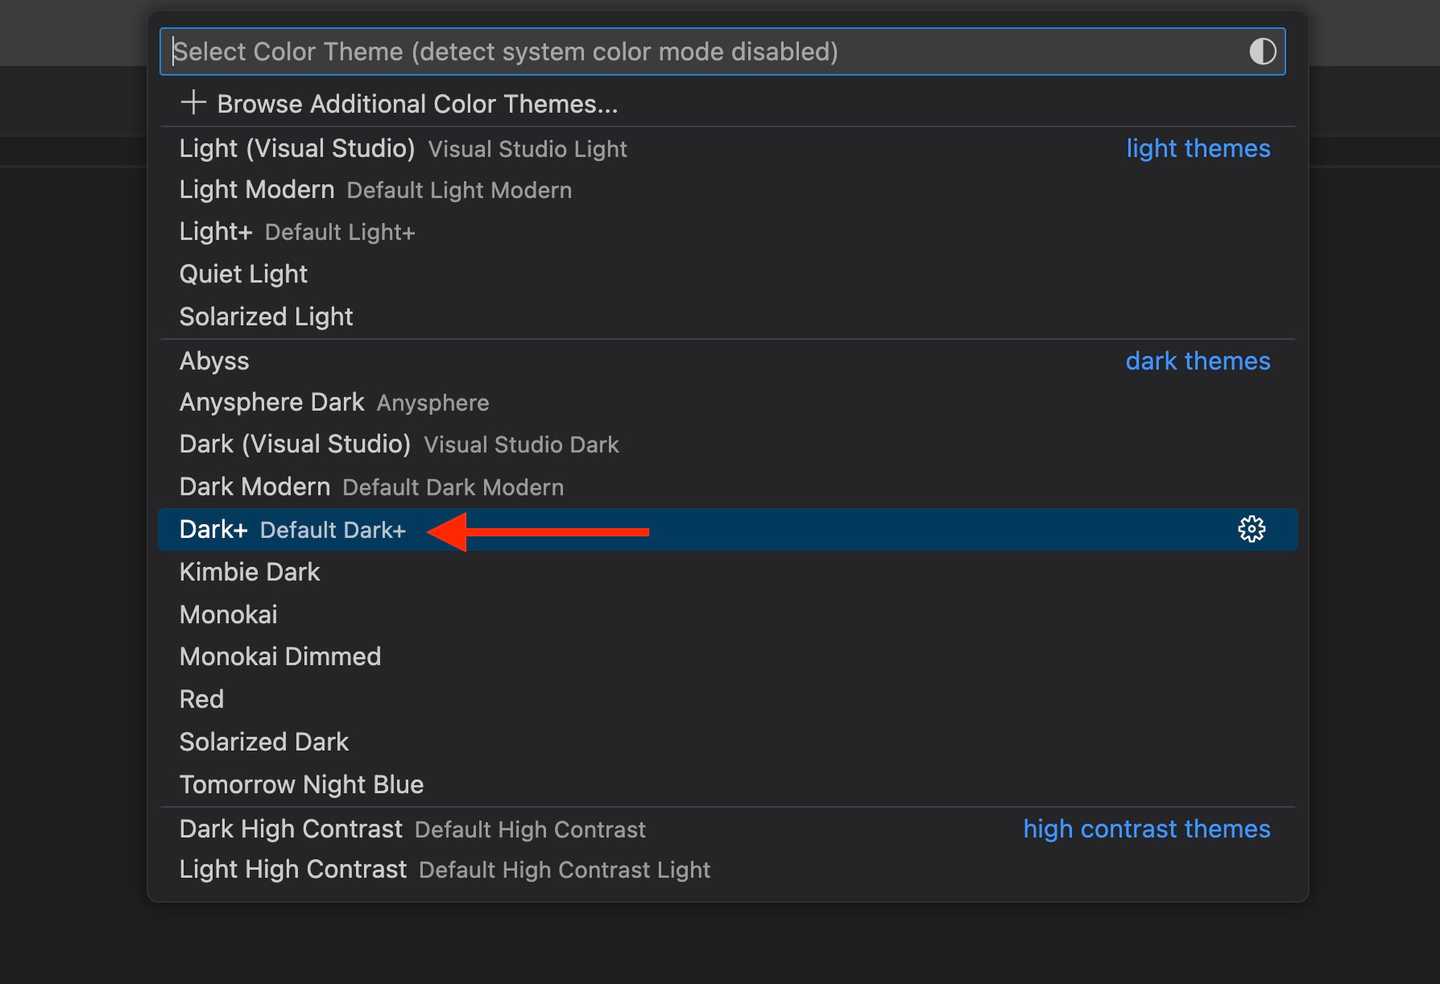Open settings gear for Dark+ theme
The width and height of the screenshot is (1440, 984).
click(x=1251, y=529)
